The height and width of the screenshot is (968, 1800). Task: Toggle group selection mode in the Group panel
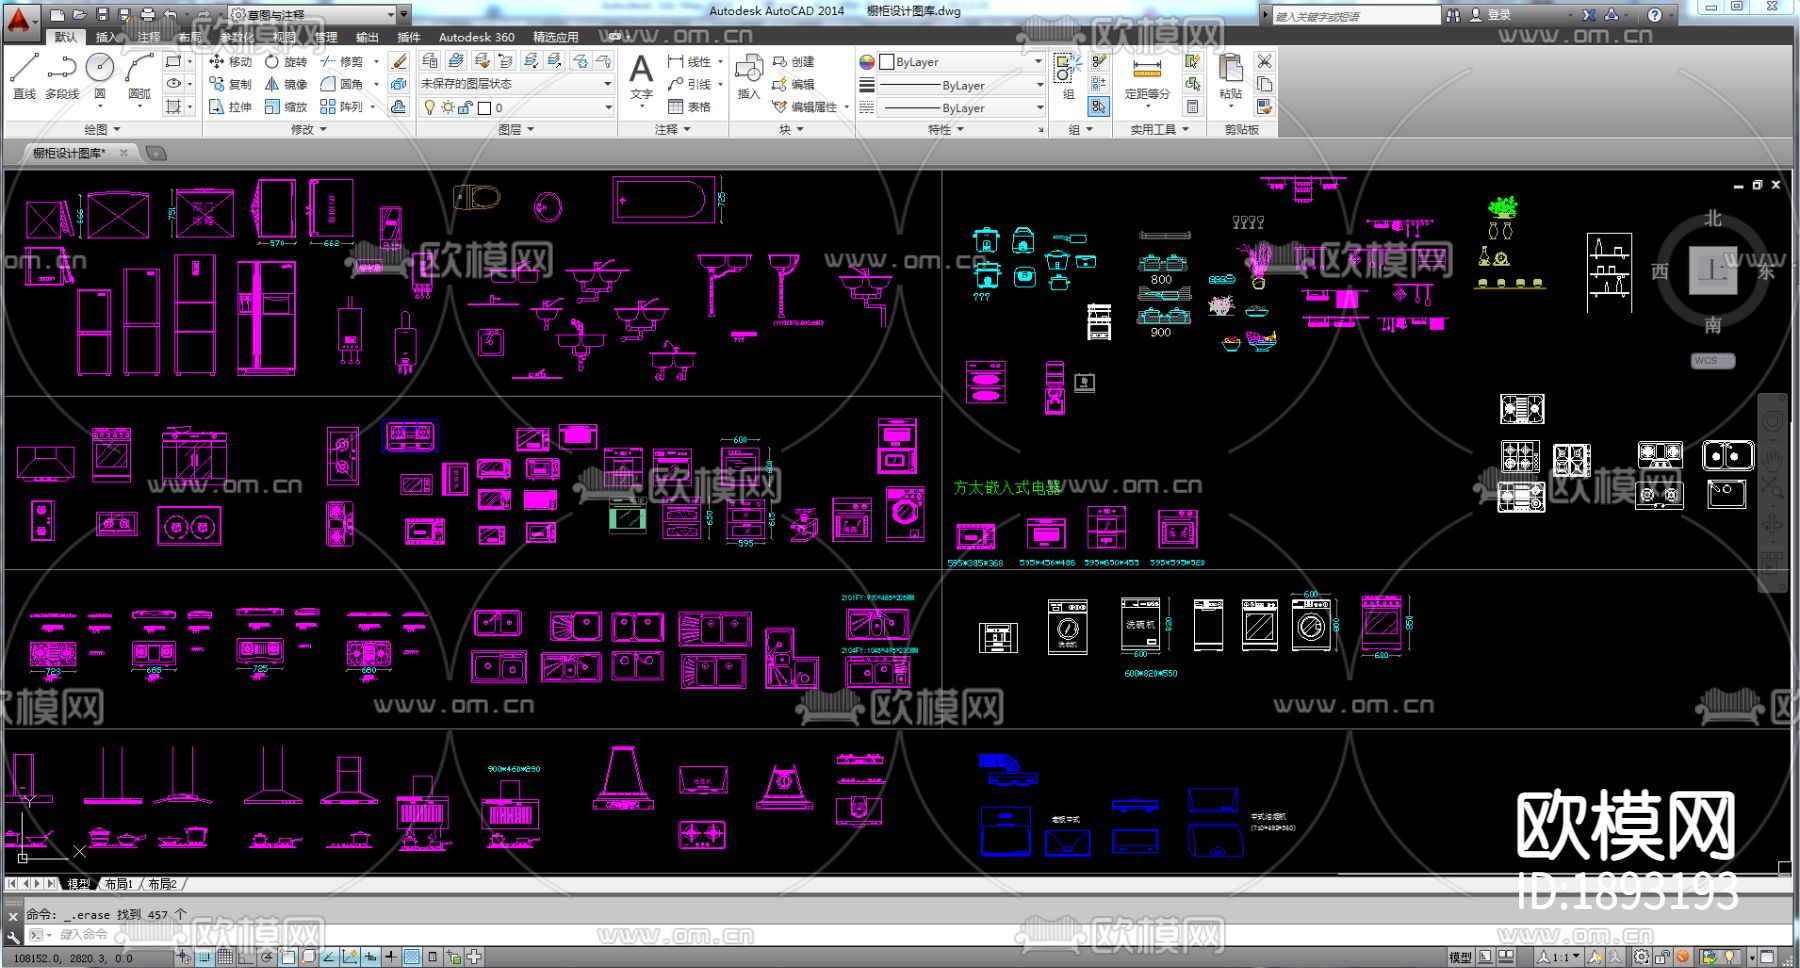[x=1099, y=107]
